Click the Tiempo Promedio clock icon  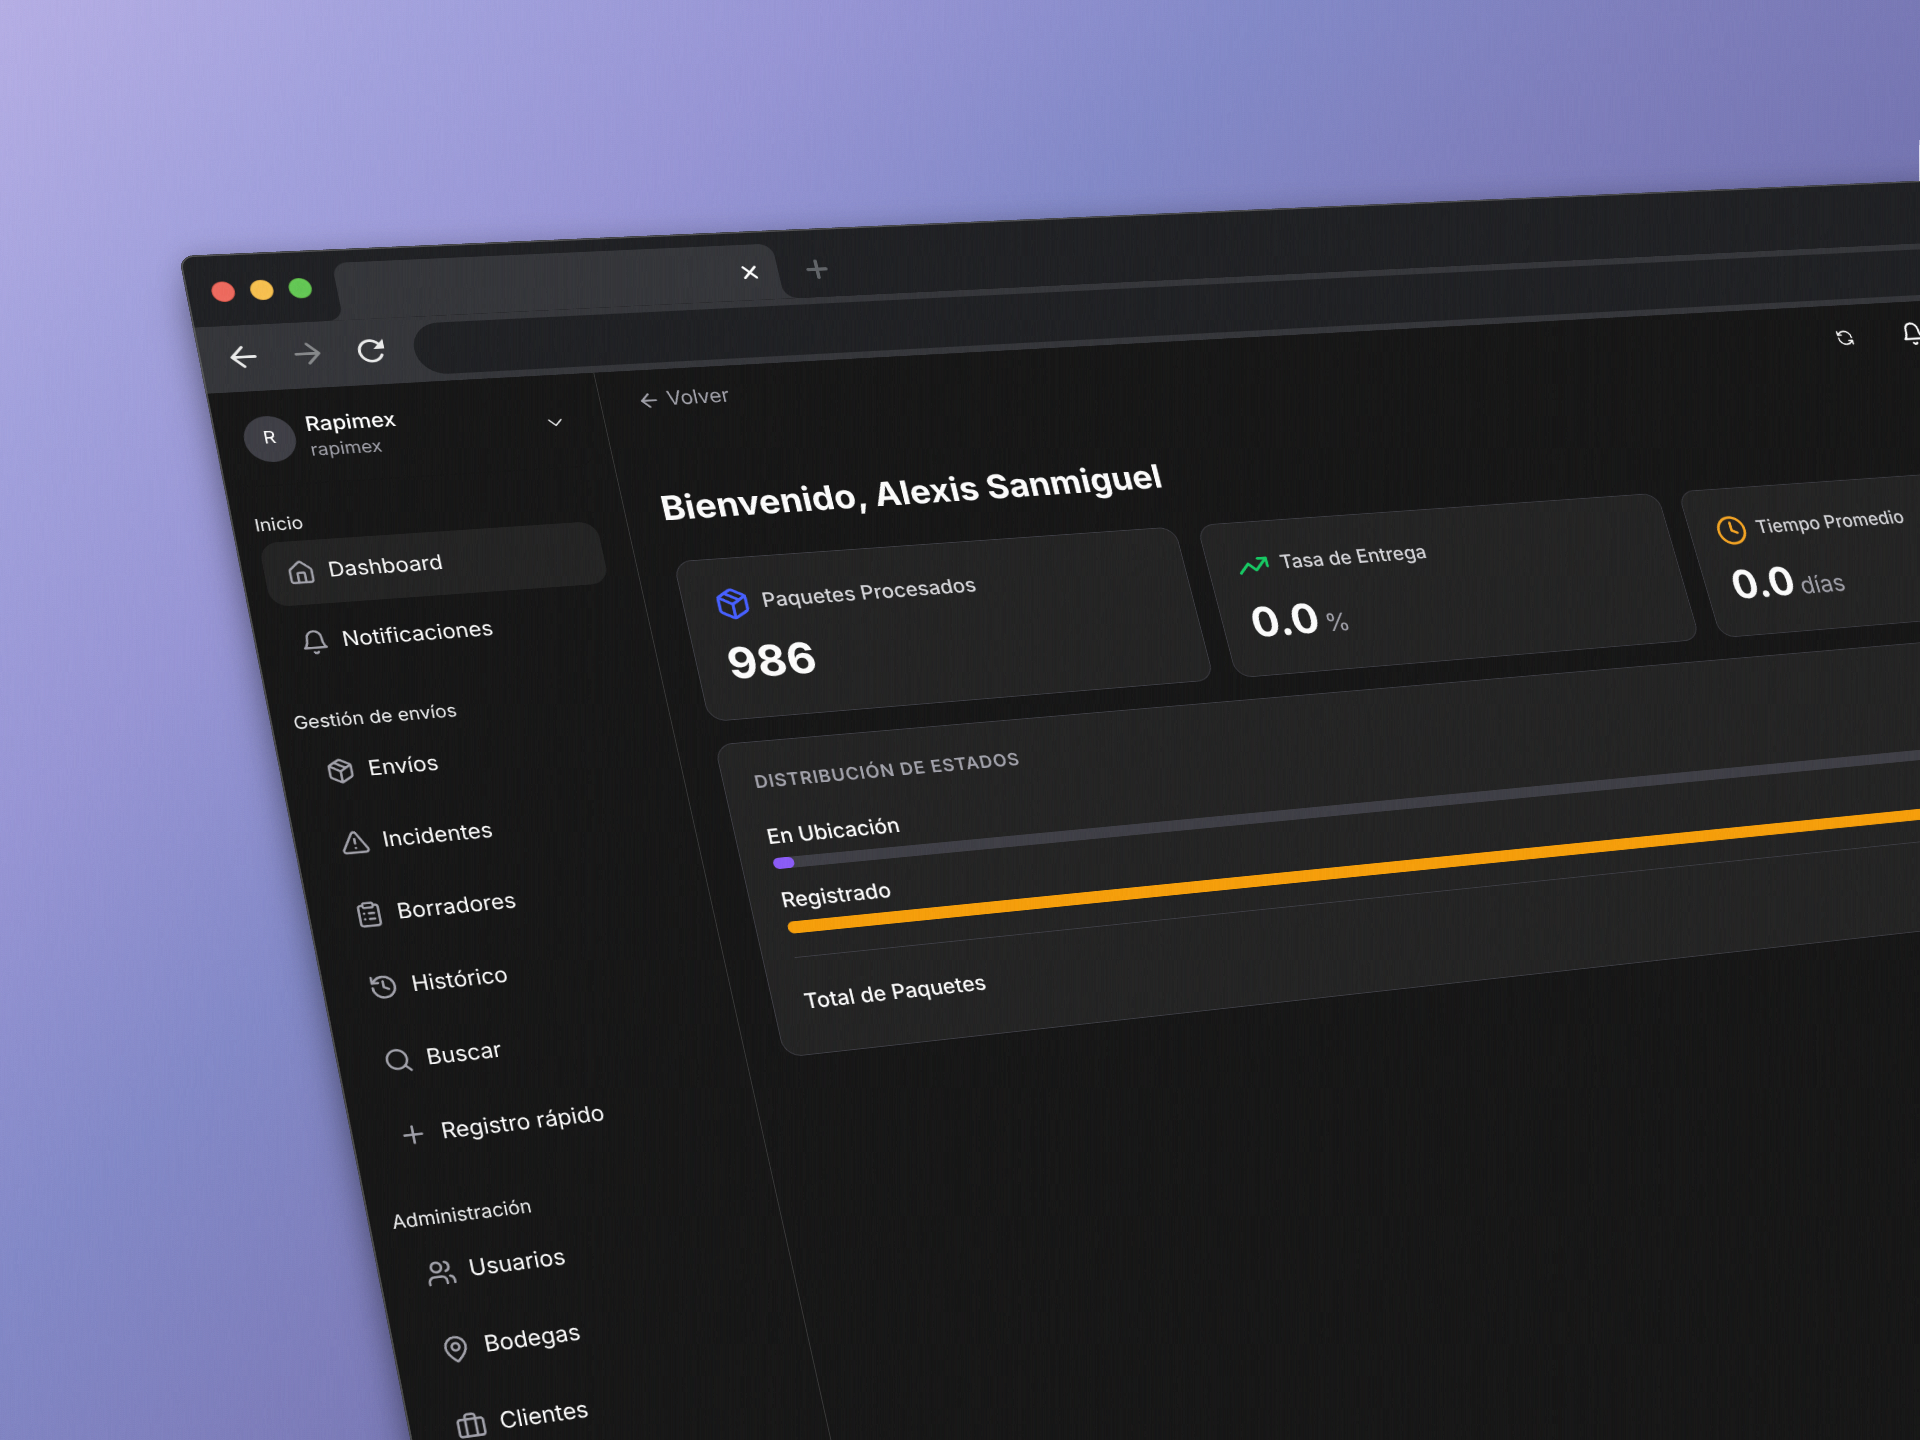(x=1731, y=530)
